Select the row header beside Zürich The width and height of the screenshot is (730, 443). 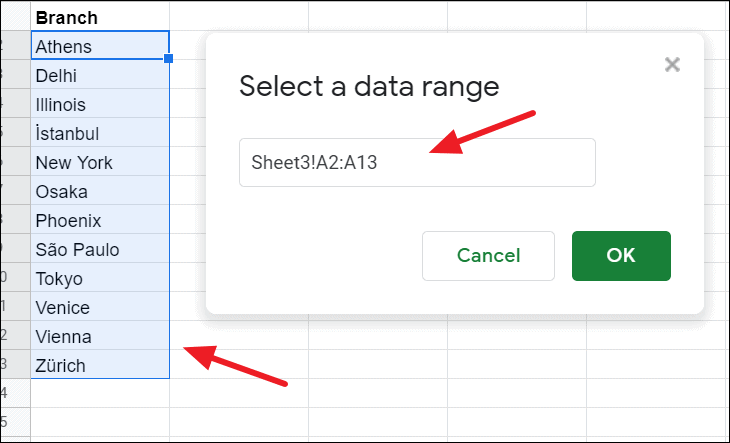pyautogui.click(x=15, y=364)
